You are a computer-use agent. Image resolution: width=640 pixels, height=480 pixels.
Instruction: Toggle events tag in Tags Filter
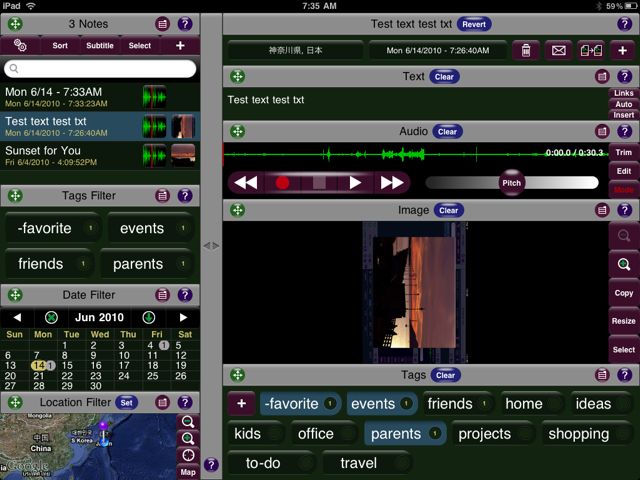click(151, 228)
